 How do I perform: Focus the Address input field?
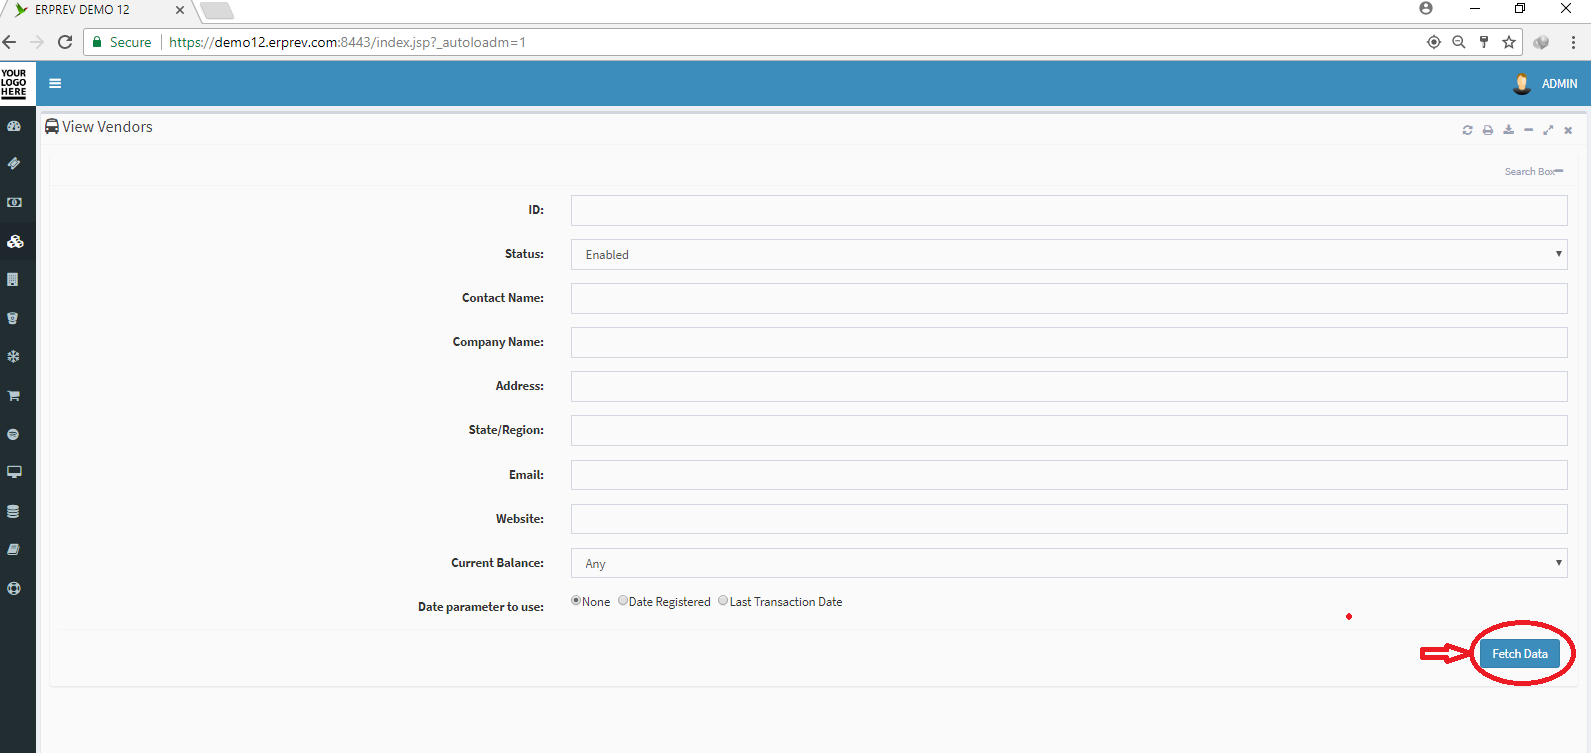point(1069,386)
